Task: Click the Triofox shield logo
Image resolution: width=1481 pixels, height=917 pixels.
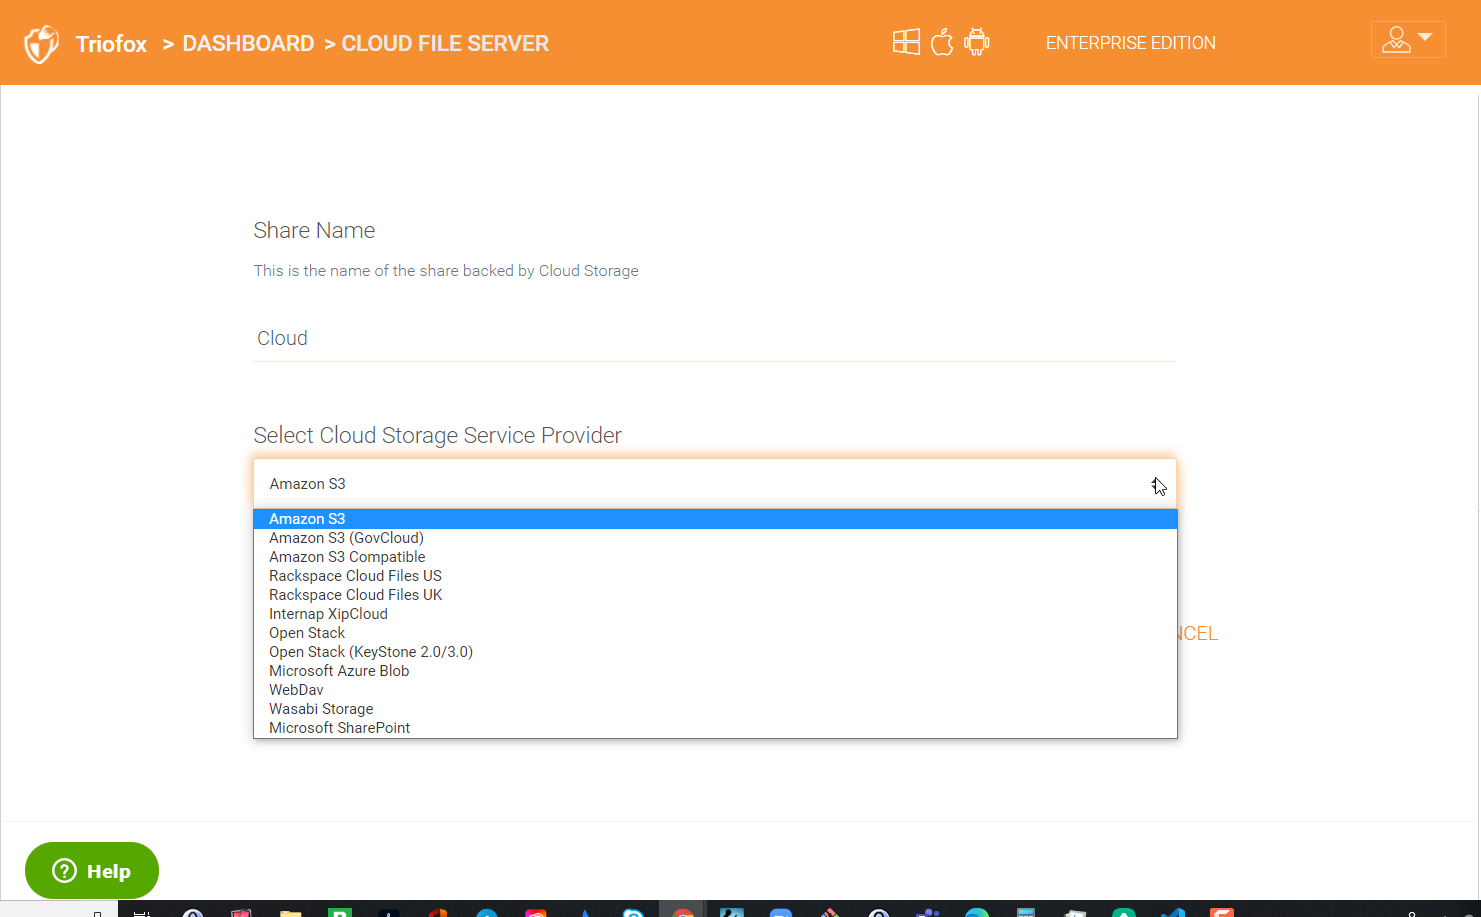Action: (41, 44)
